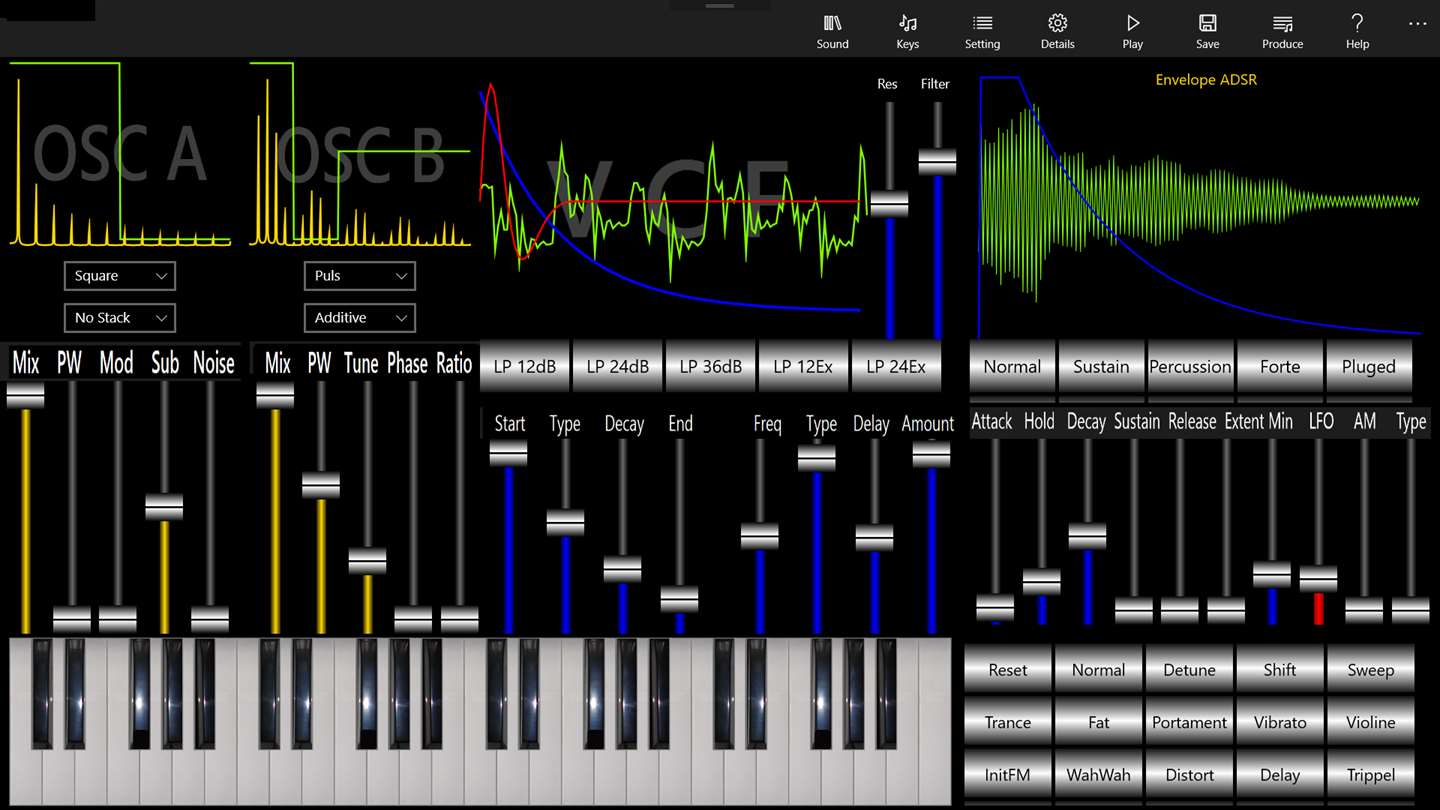
Task: Click the InitFM preset button
Action: [1008, 775]
